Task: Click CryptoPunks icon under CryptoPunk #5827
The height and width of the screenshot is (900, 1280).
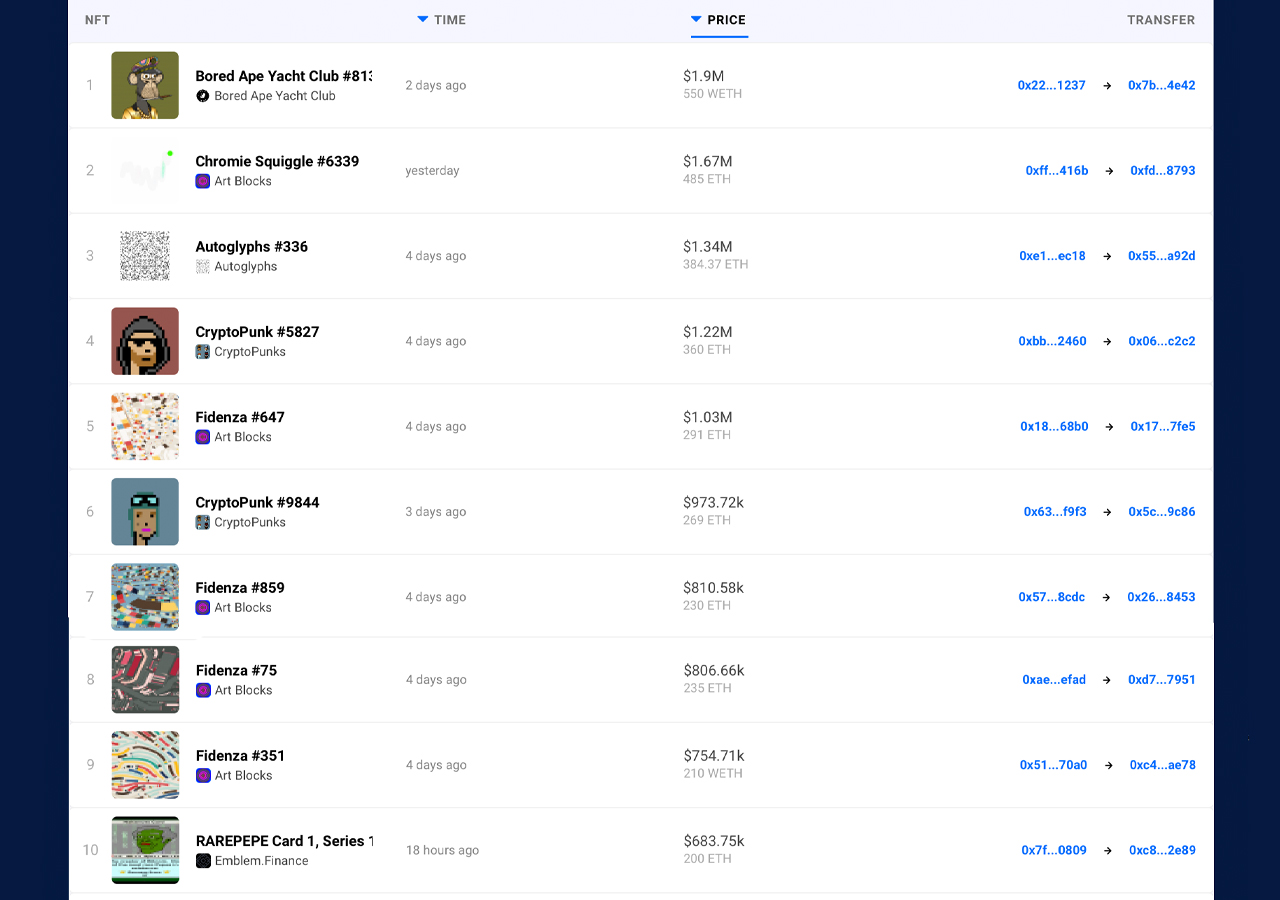Action: [x=203, y=352]
